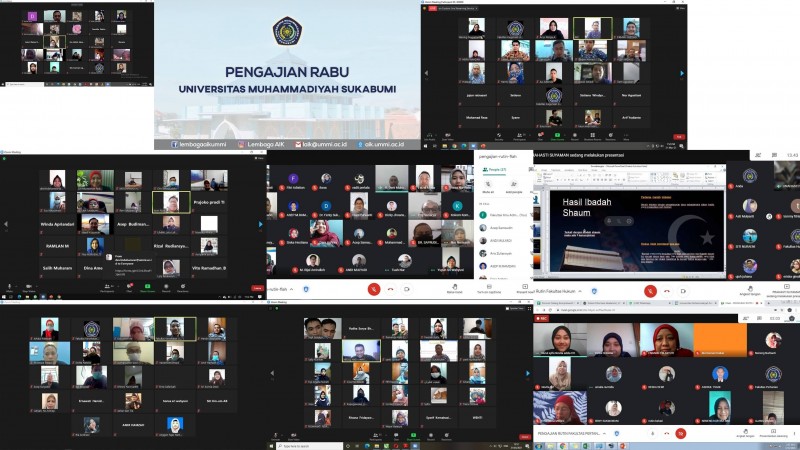This screenshot has width=800, height=450.
Task: Click Angkat tangan in Hasil Ibadah Shaum Meet call
Action: (x=750, y=290)
